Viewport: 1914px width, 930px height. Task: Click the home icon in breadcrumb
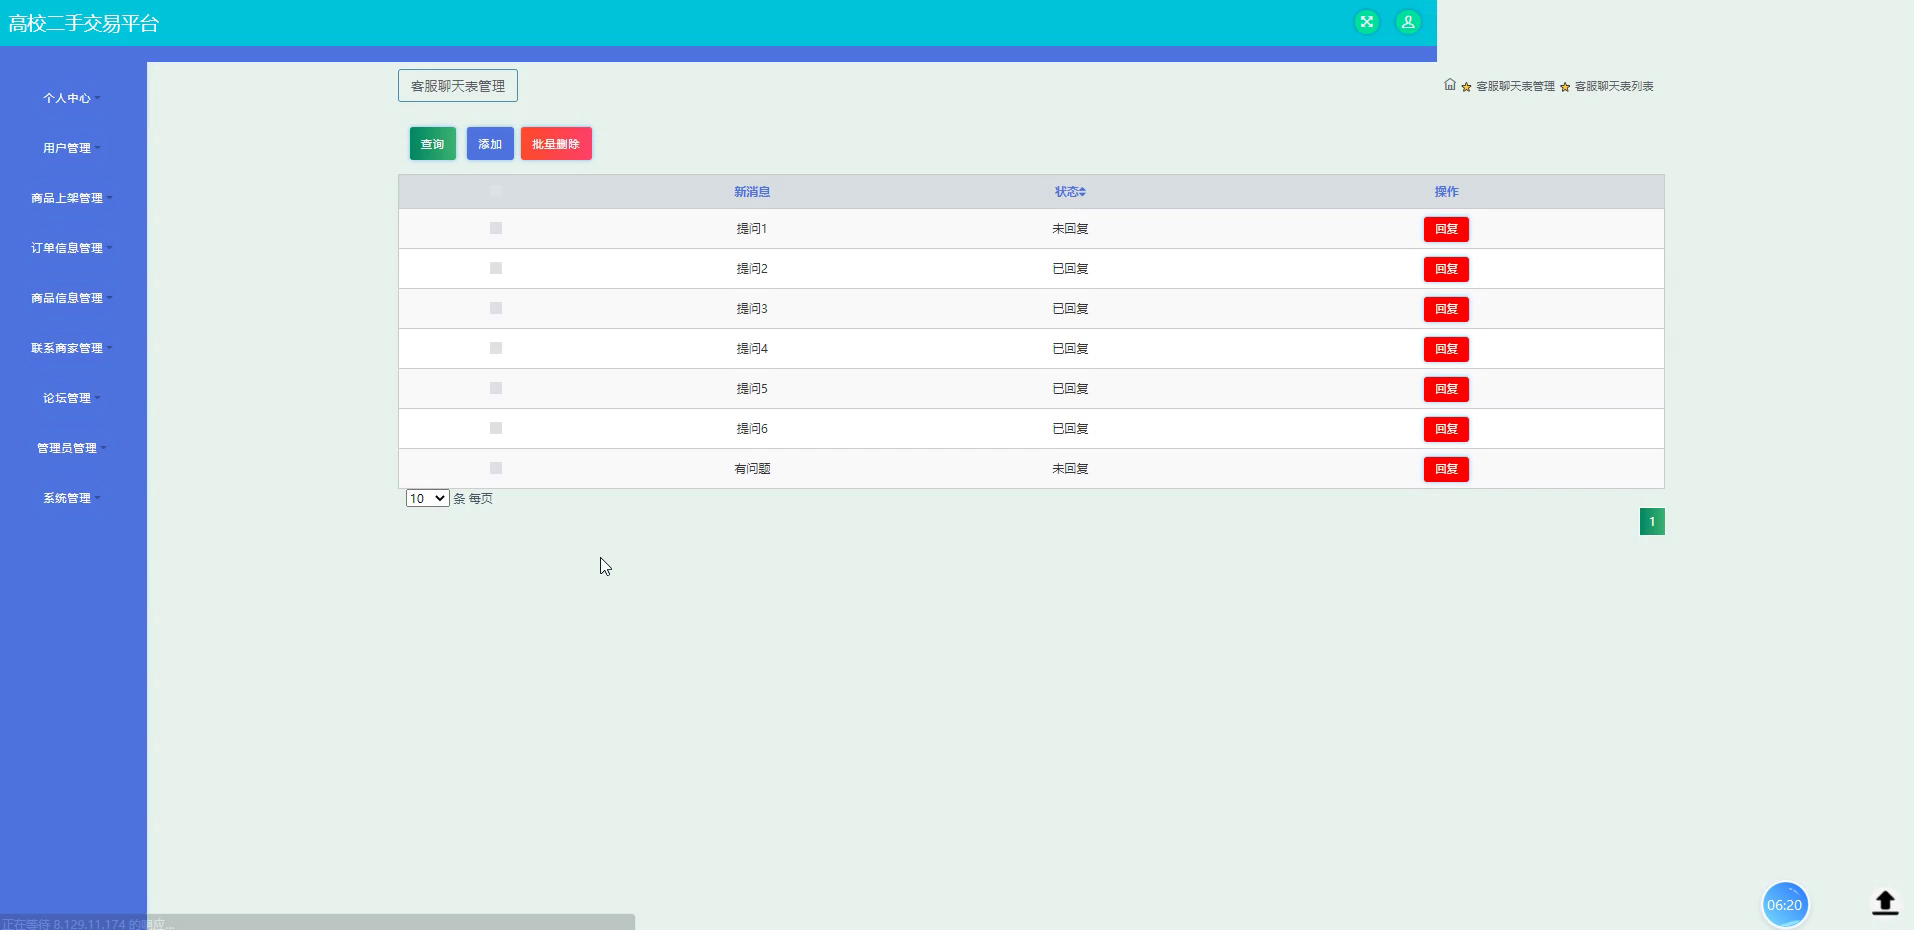click(1450, 85)
